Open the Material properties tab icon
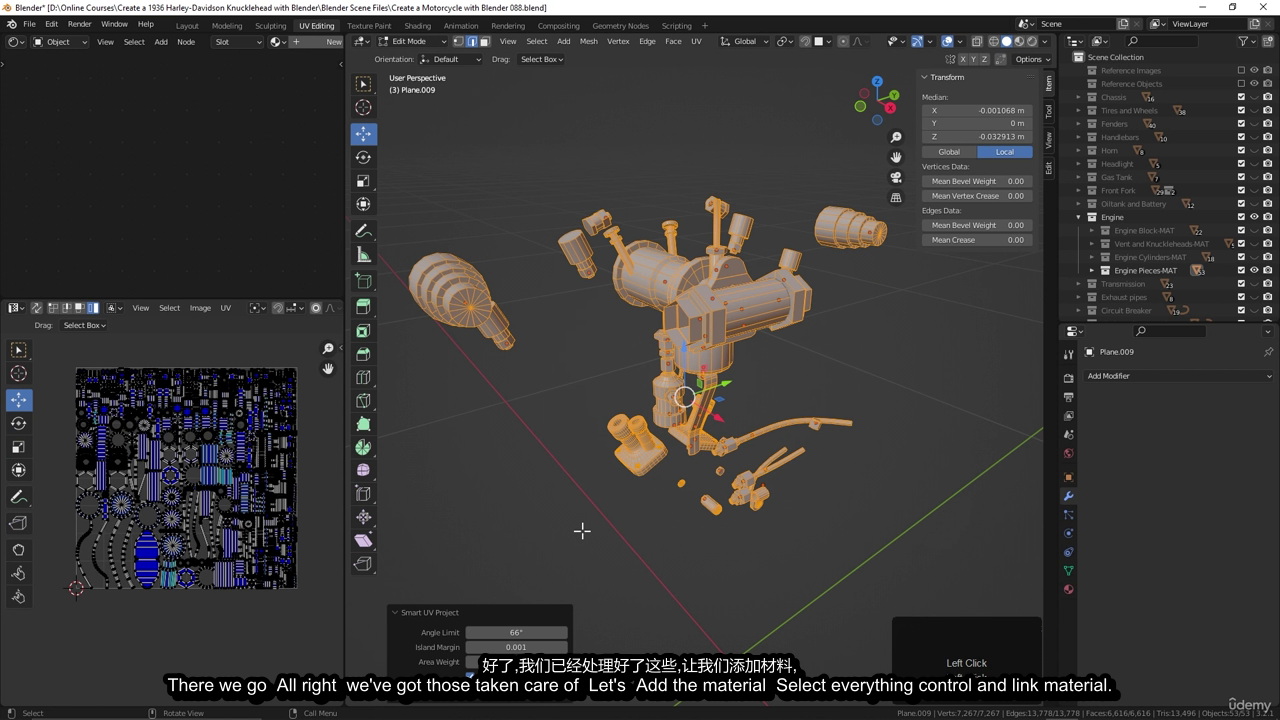Viewport: 1280px width, 720px height. point(1068,589)
